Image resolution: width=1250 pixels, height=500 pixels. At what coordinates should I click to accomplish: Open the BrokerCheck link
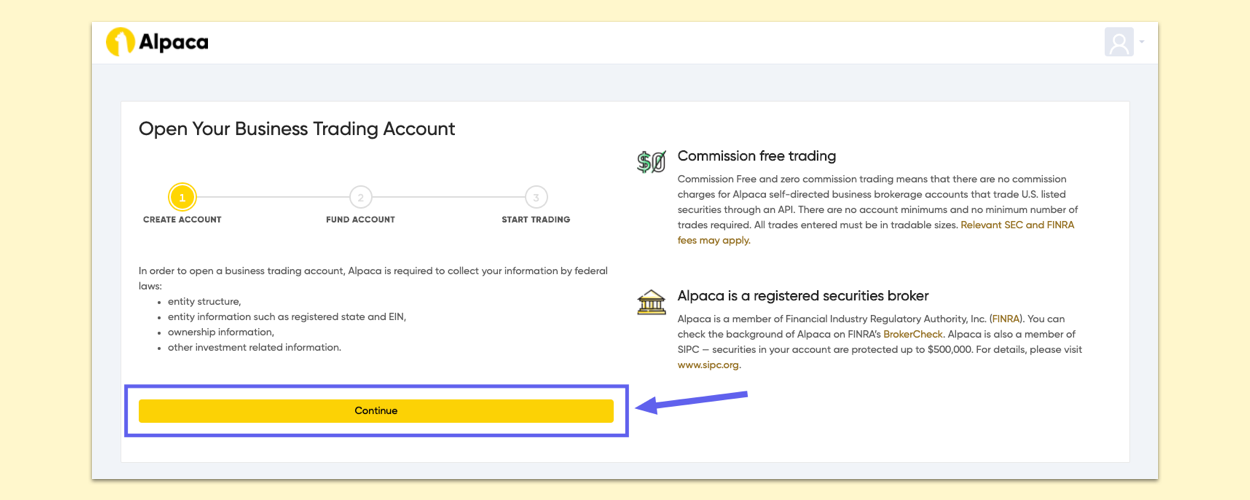[913, 334]
